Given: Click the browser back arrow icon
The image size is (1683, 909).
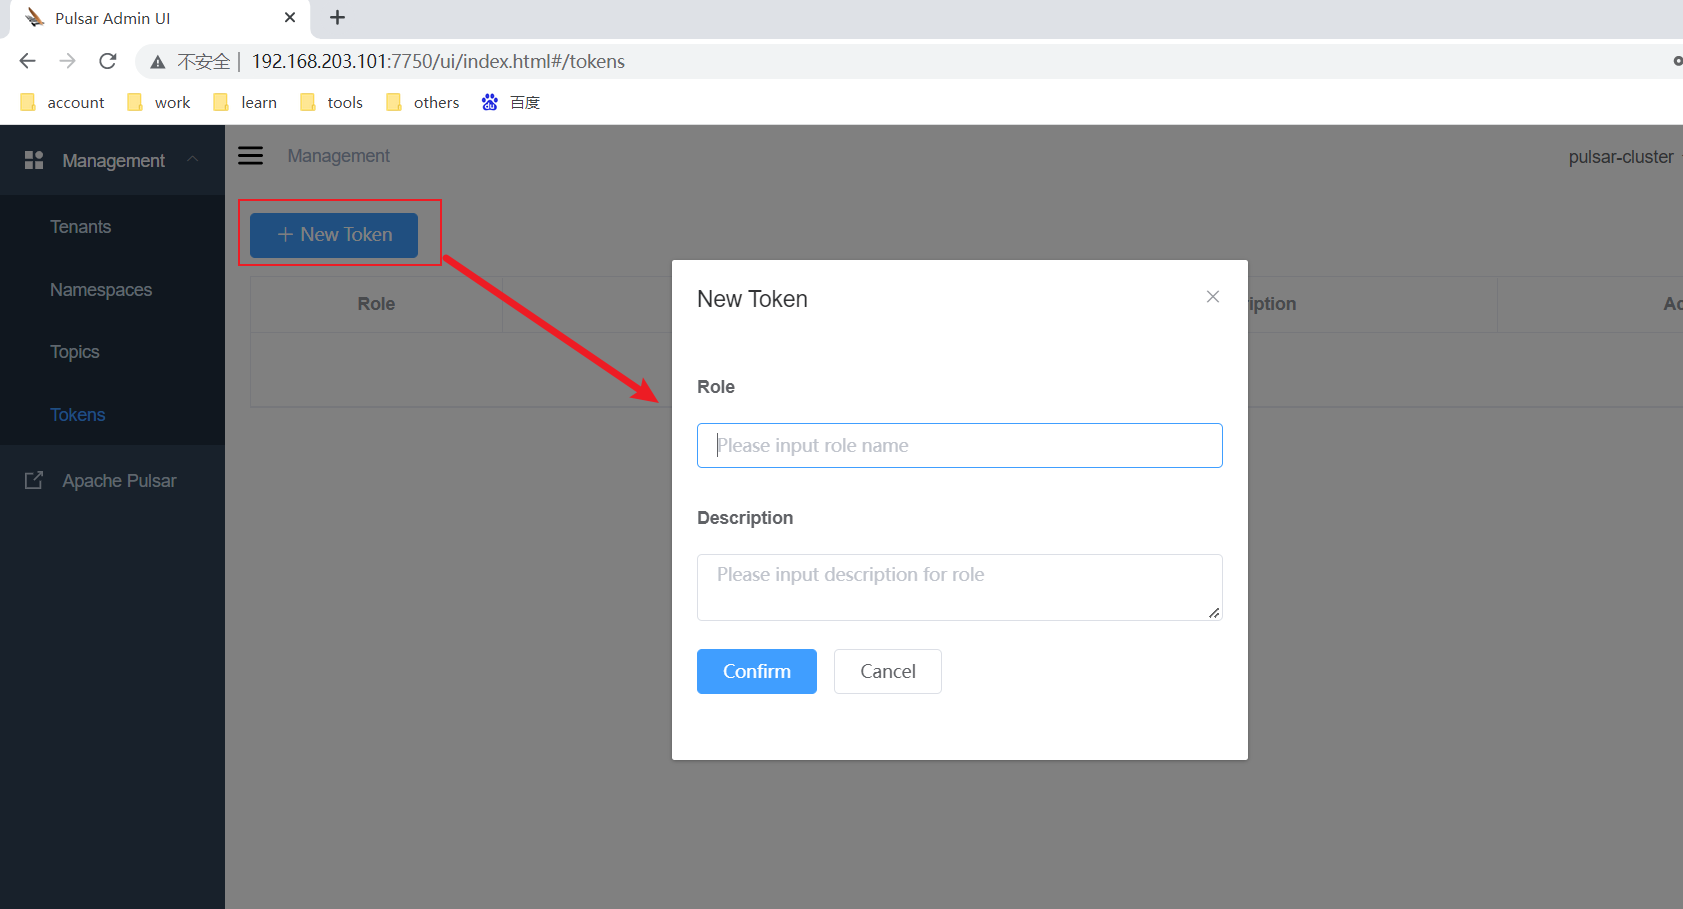Looking at the screenshot, I should (27, 61).
